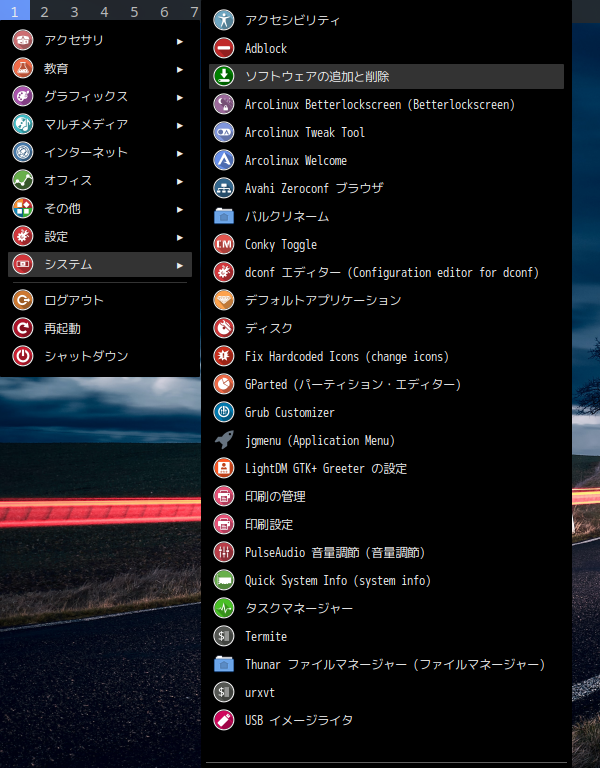Launch 'Arcolinux Welcome' entry text
The width and height of the screenshot is (600, 768).
(296, 160)
